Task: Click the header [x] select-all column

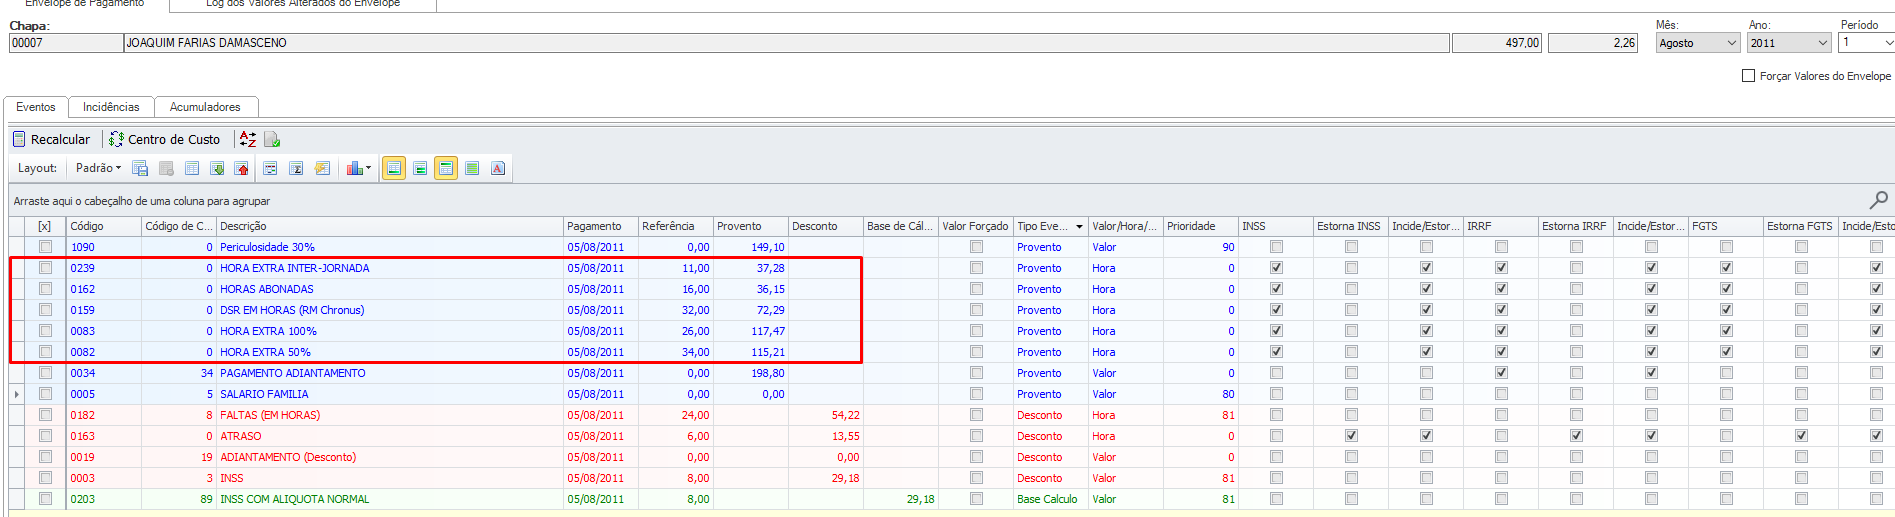Action: click(x=45, y=227)
